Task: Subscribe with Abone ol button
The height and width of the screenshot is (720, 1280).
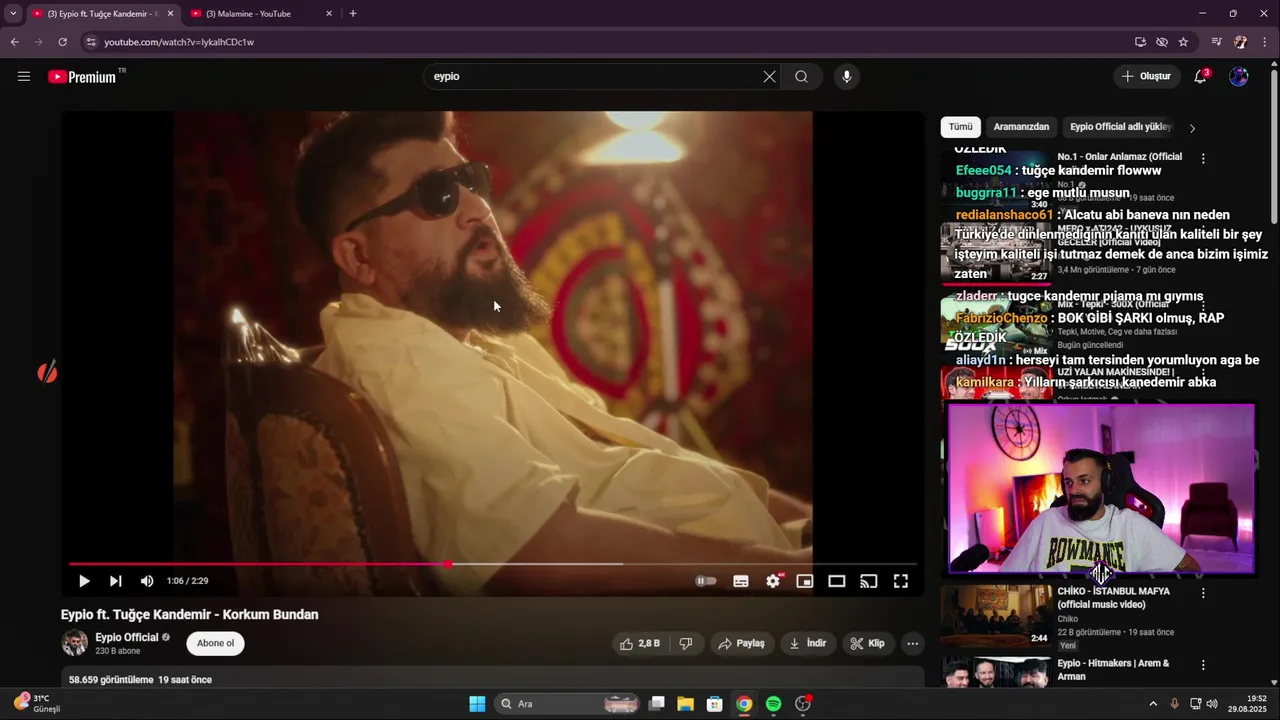Action: click(x=215, y=643)
